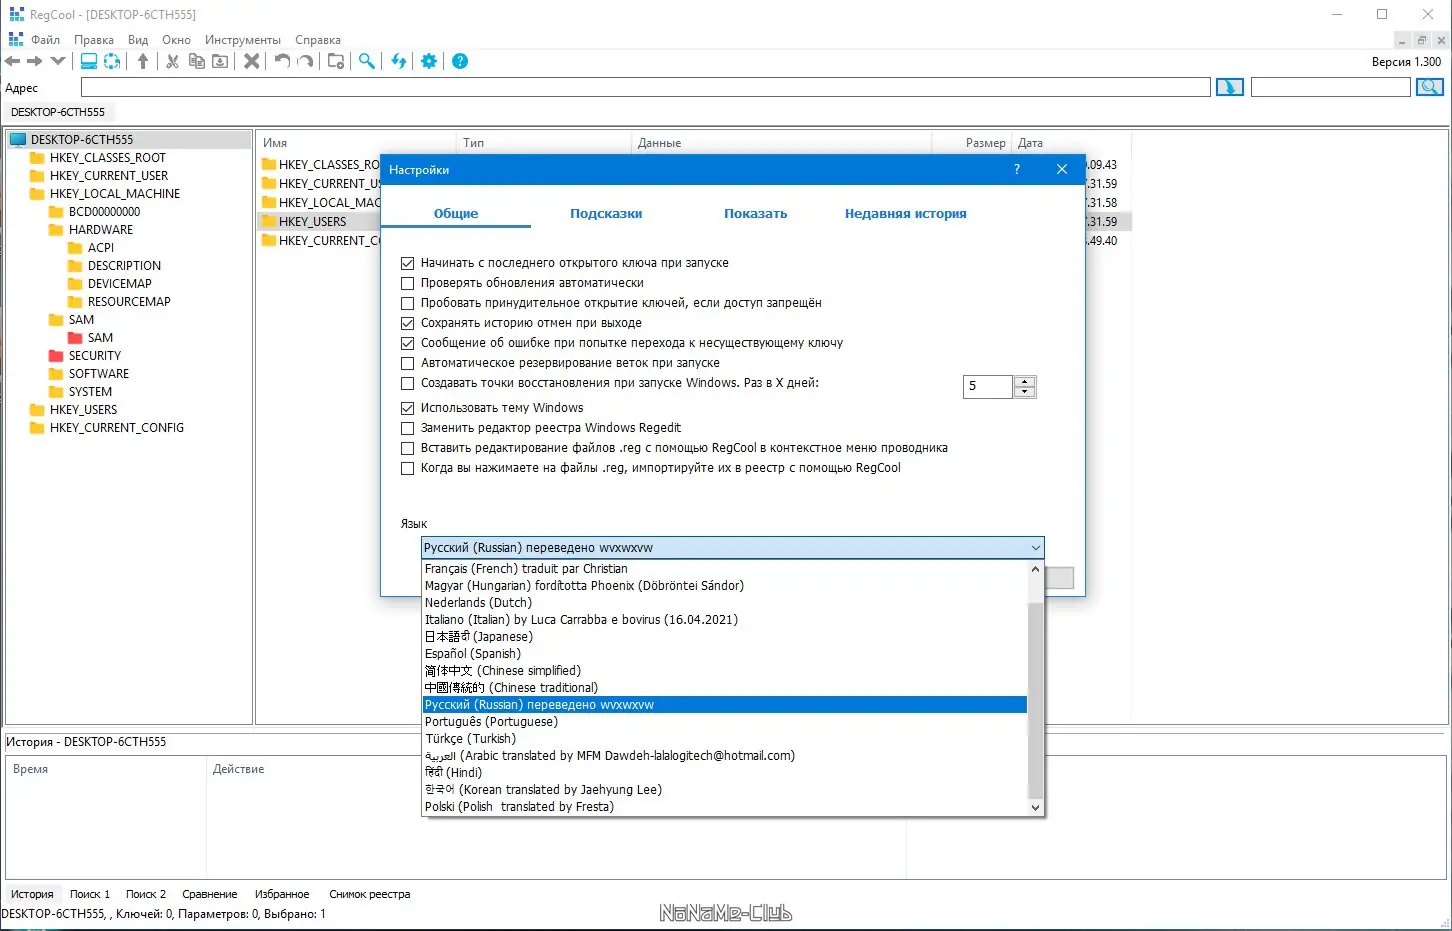This screenshot has width=1452, height=931.
Task: Open the navigation history chevron in toolbar
Action: (58, 61)
